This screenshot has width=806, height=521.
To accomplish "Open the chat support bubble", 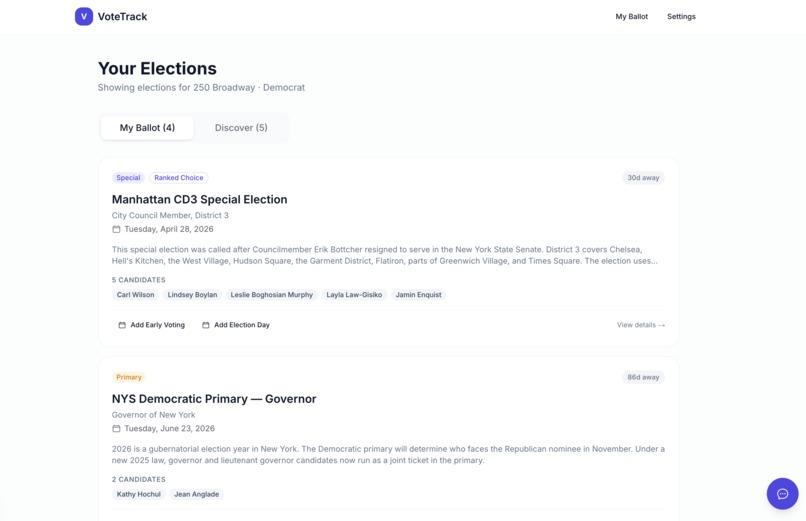I will pyautogui.click(x=782, y=494).
